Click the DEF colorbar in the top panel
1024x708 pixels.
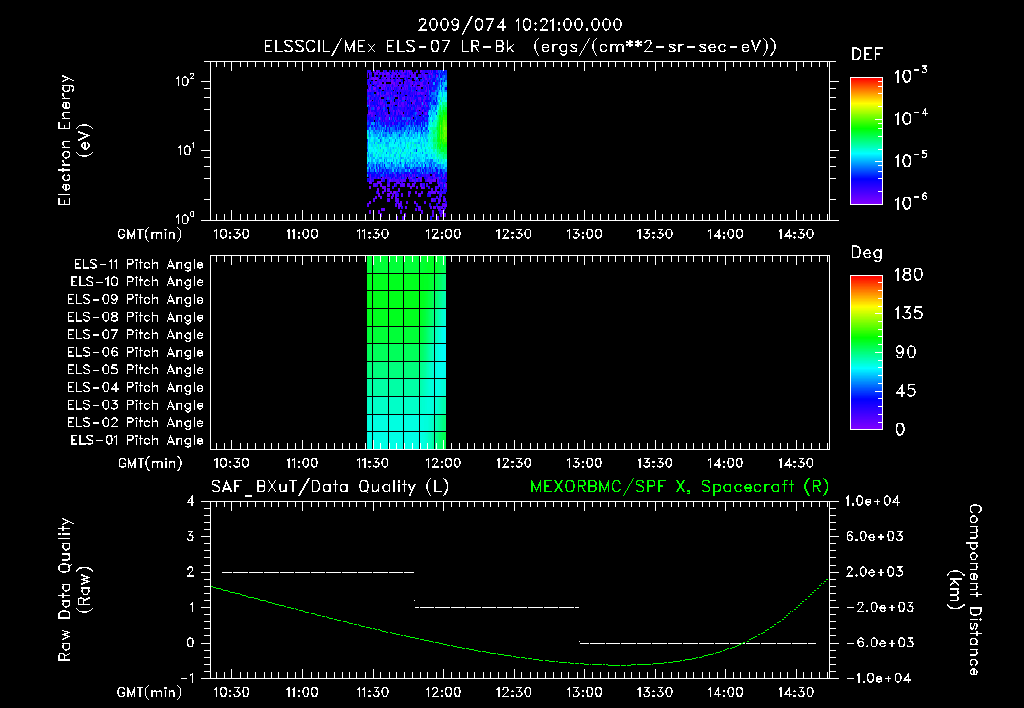(x=866, y=141)
